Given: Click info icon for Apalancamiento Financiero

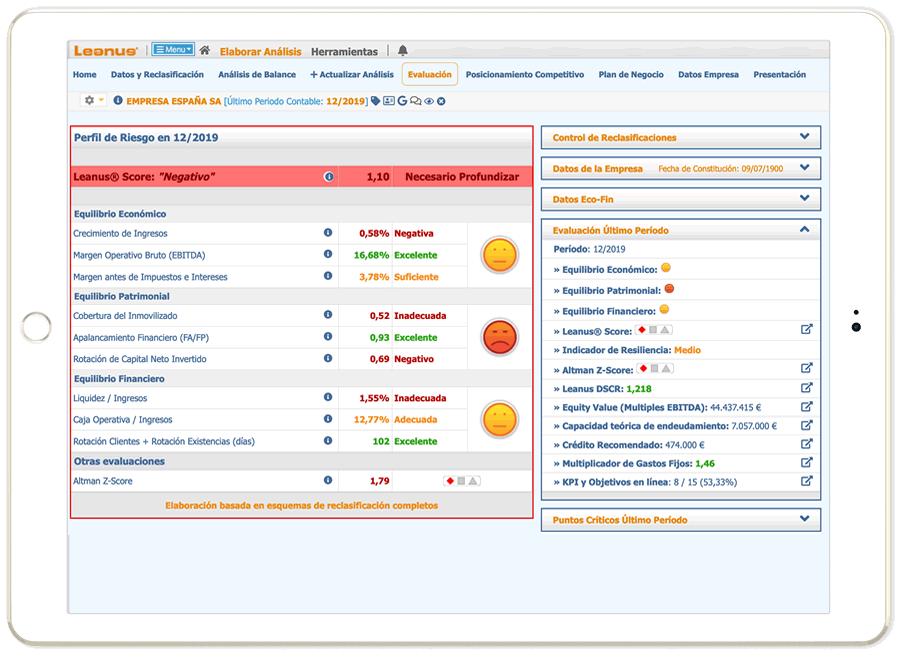Looking at the screenshot, I should tap(328, 336).
